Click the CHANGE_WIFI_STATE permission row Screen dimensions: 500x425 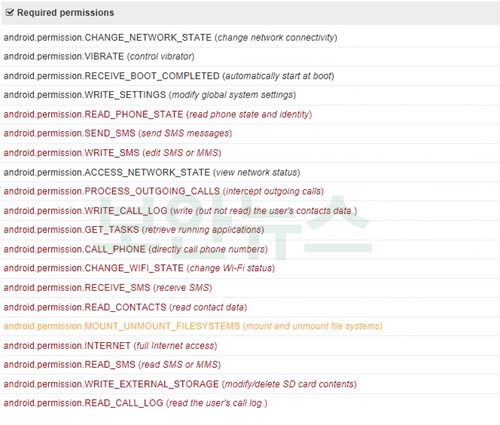pyautogui.click(x=250, y=268)
